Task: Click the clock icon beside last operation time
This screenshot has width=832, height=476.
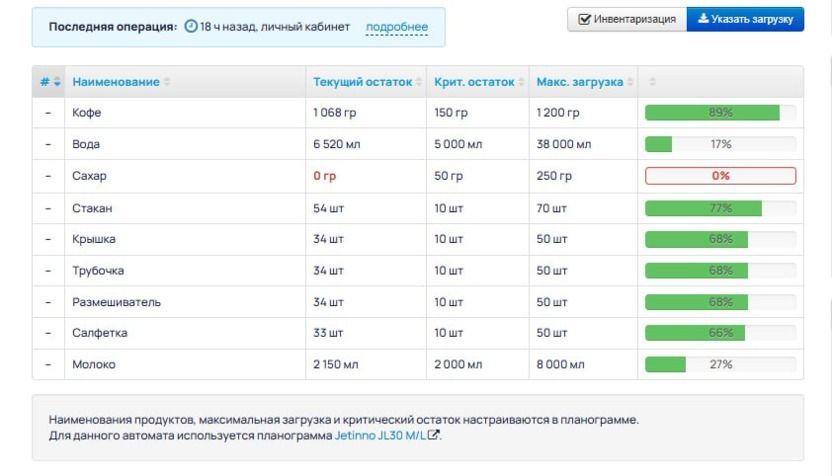Action: (191, 27)
